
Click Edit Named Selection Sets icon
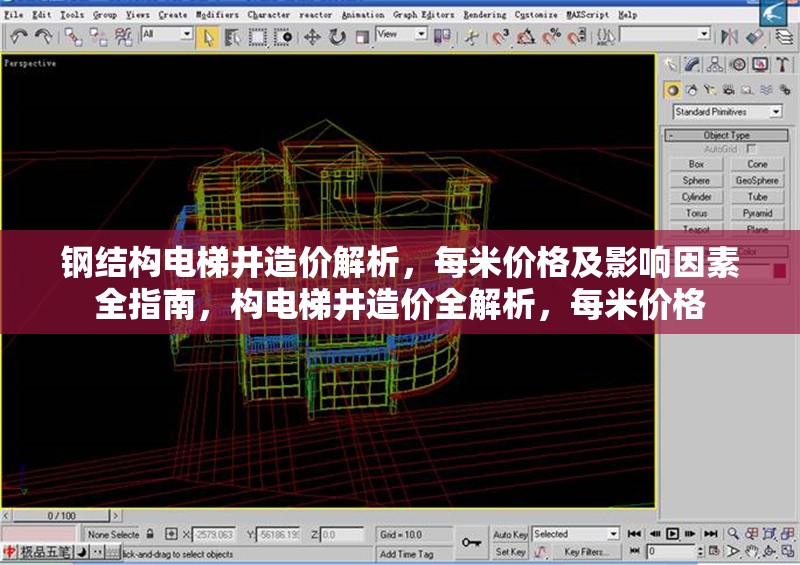[606, 37]
